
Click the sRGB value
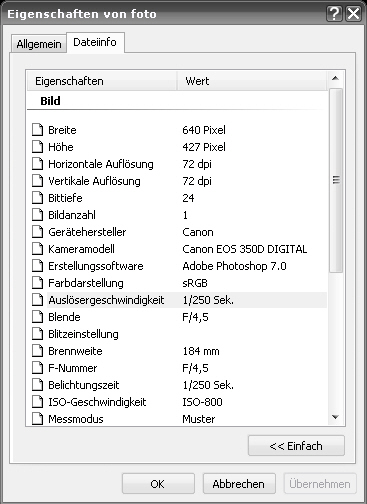pos(195,283)
